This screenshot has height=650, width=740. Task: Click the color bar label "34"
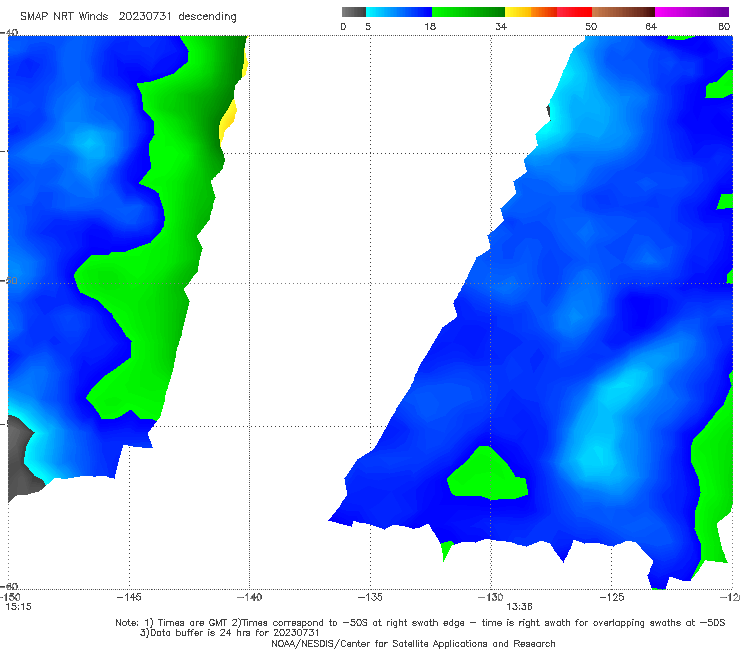[x=501, y=26]
